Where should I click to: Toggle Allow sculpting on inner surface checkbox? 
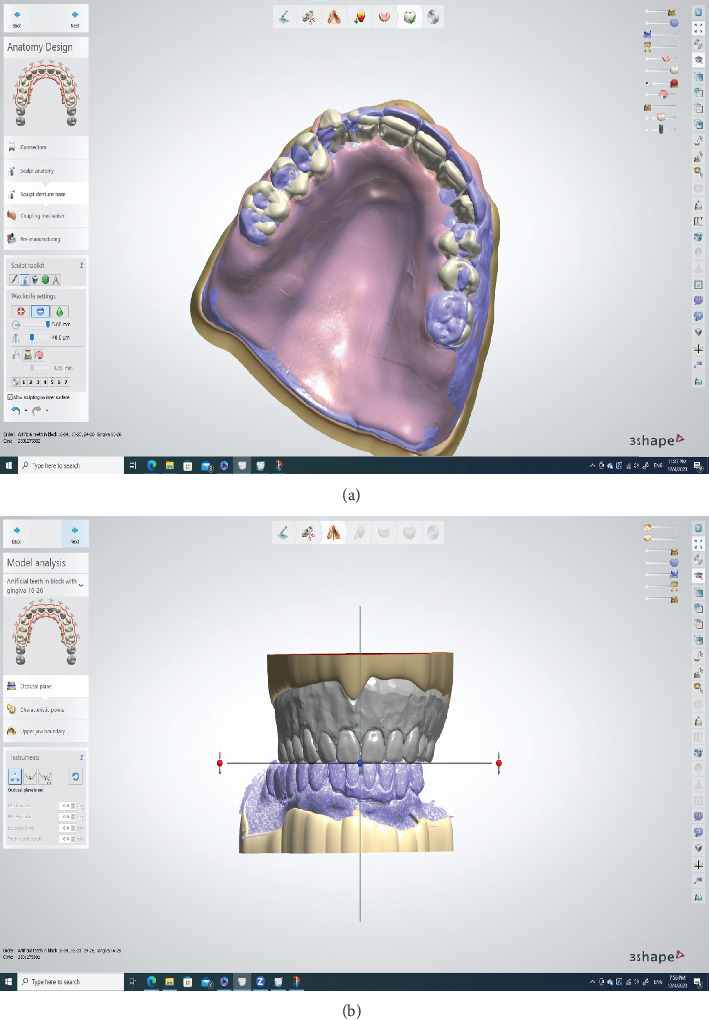coord(10,397)
